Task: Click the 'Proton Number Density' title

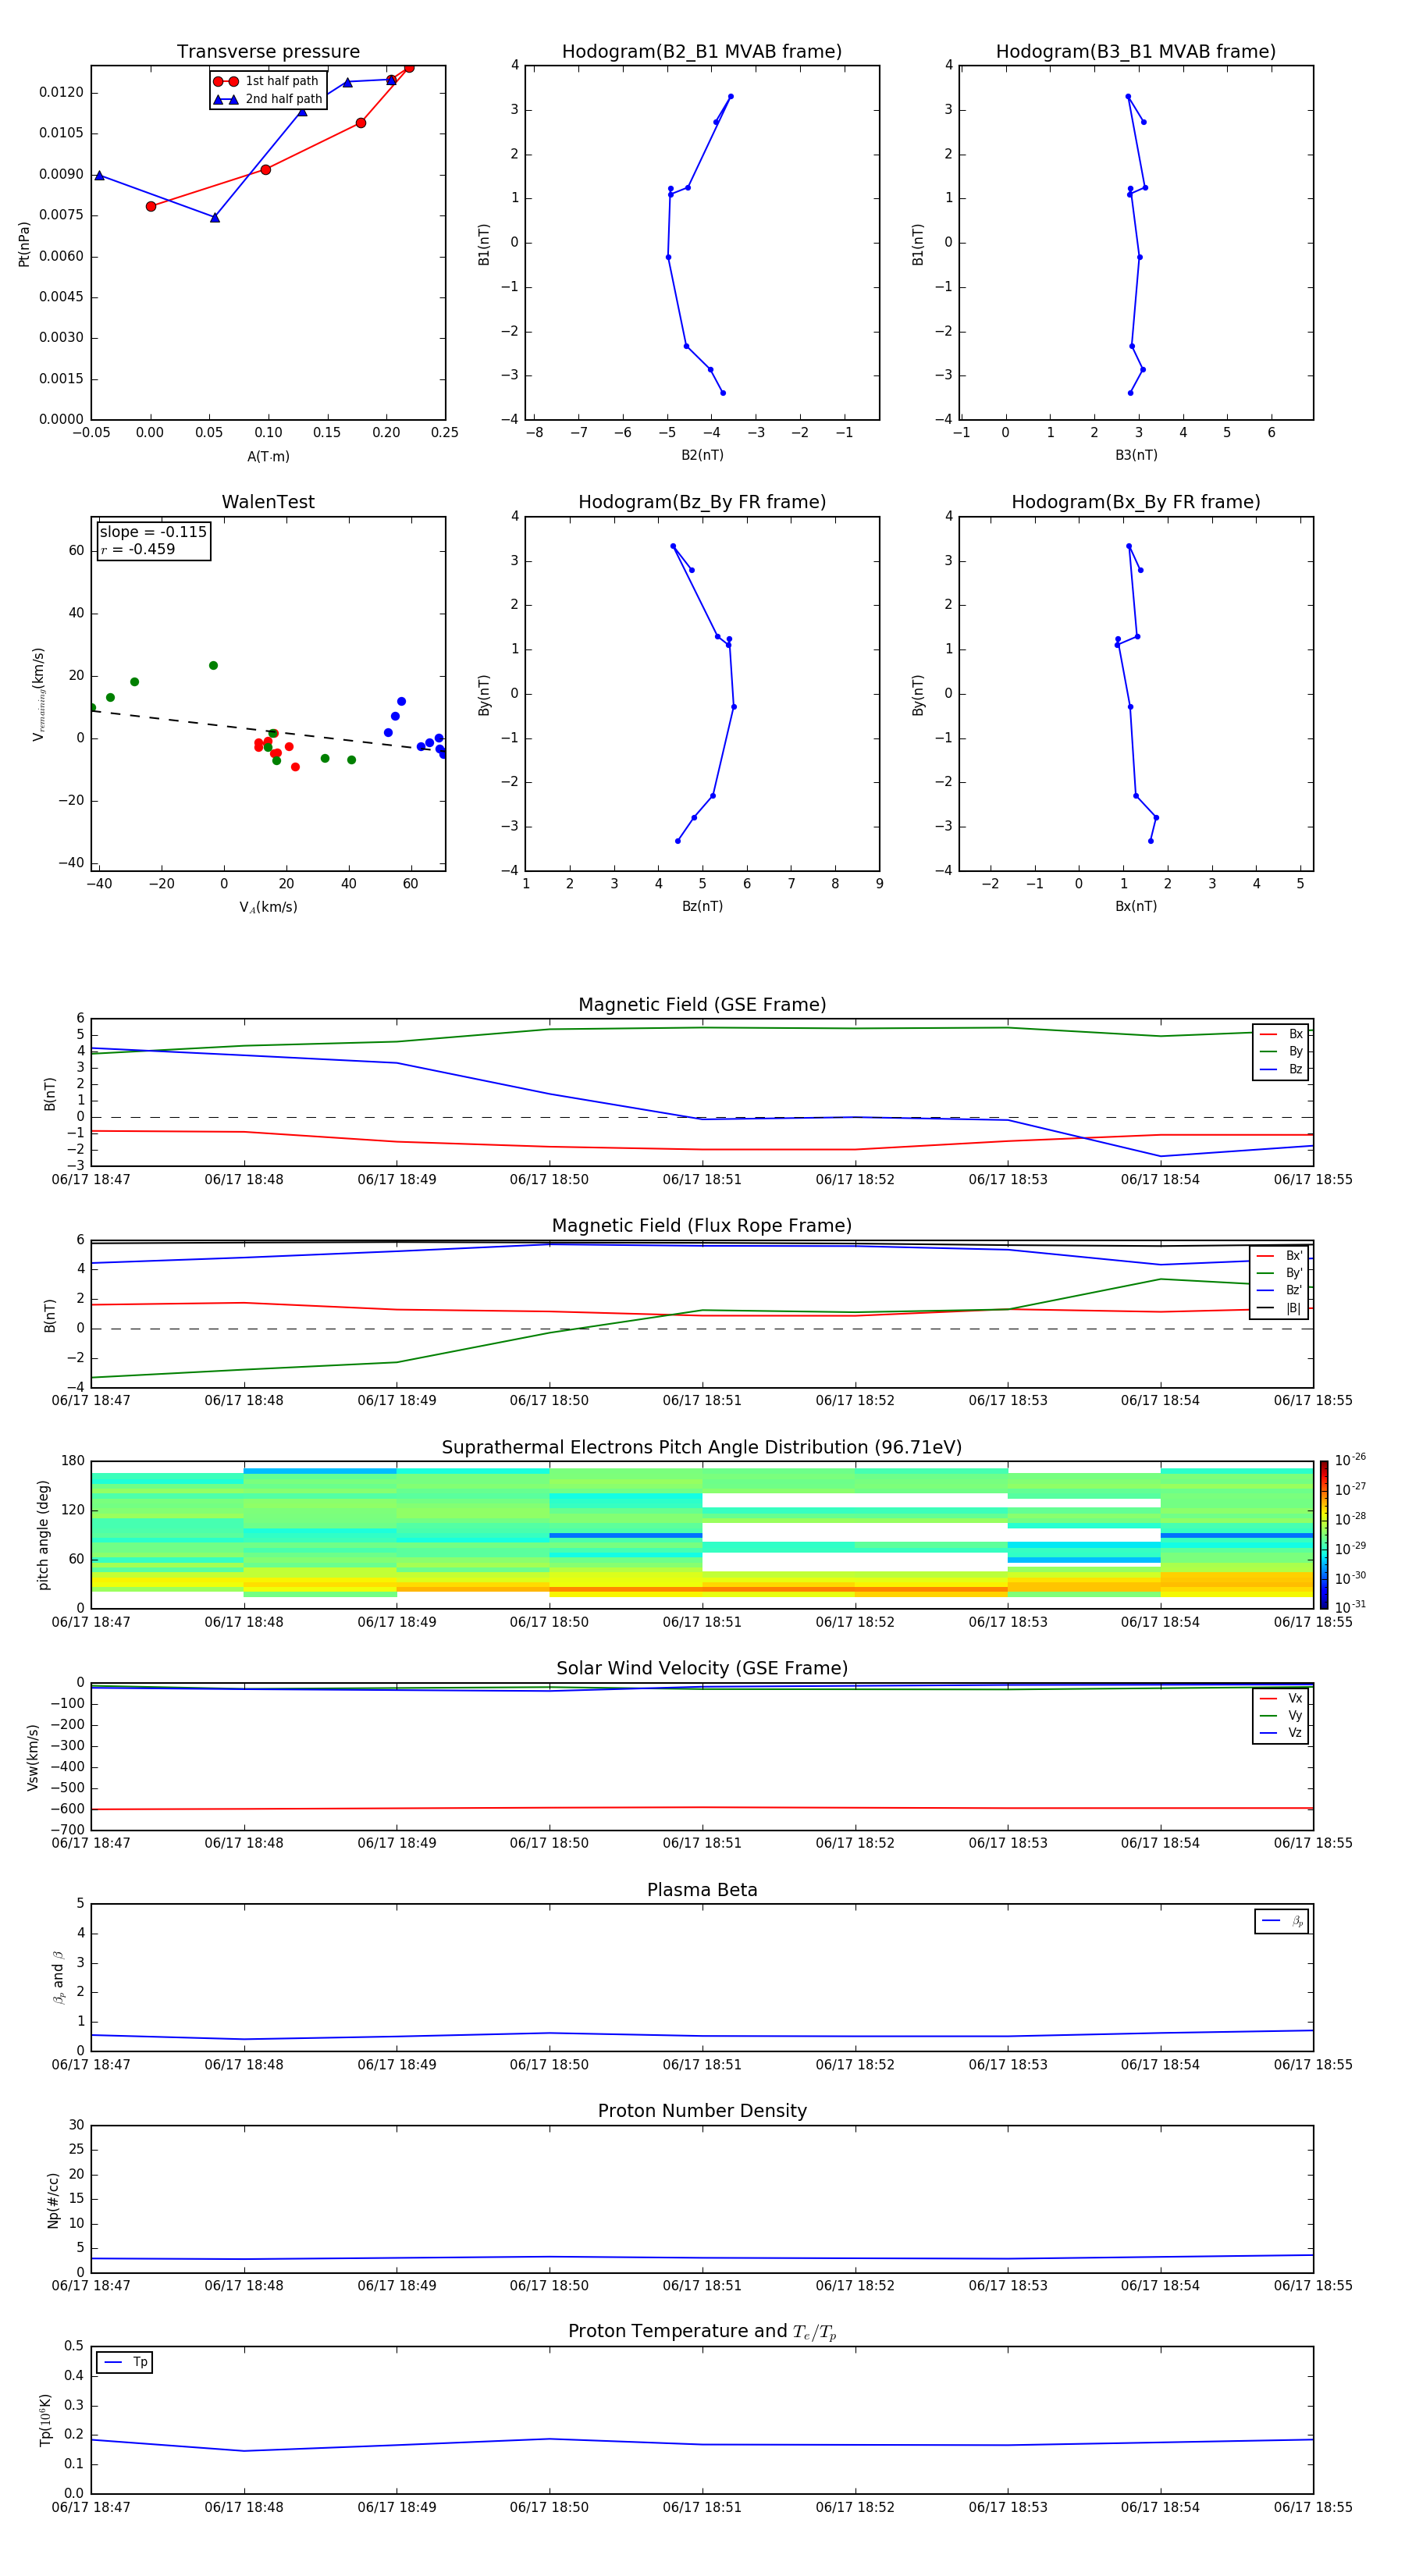Action: point(701,2110)
